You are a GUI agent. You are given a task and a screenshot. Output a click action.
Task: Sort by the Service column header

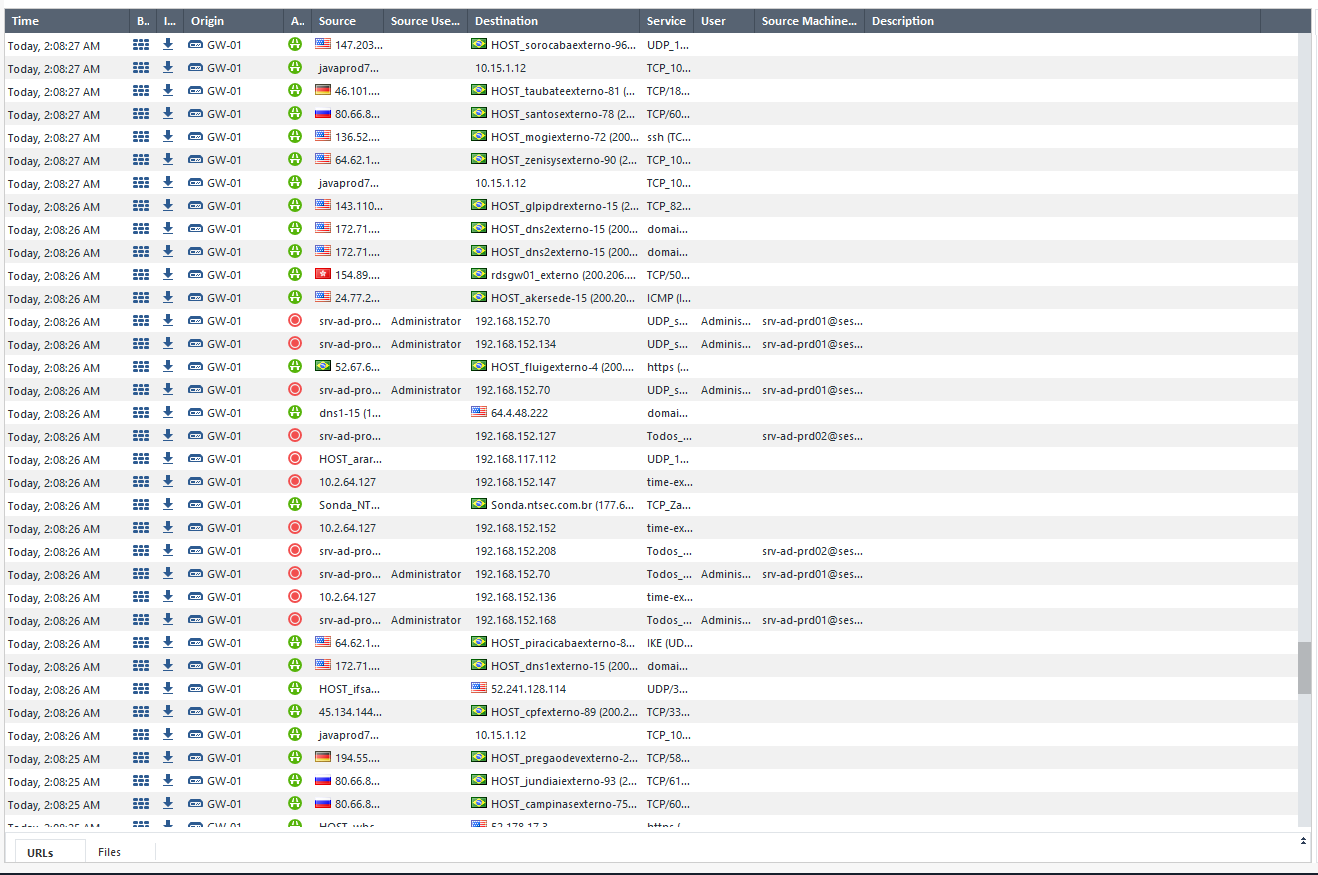point(665,20)
